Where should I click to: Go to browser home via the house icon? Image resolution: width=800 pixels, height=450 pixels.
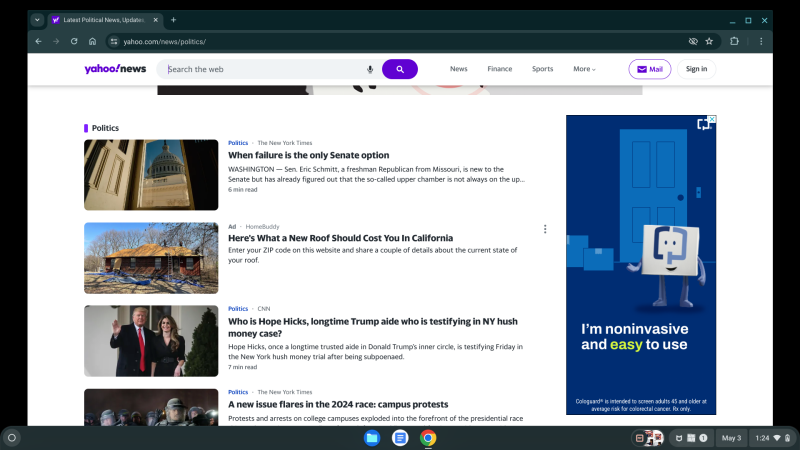coord(92,41)
